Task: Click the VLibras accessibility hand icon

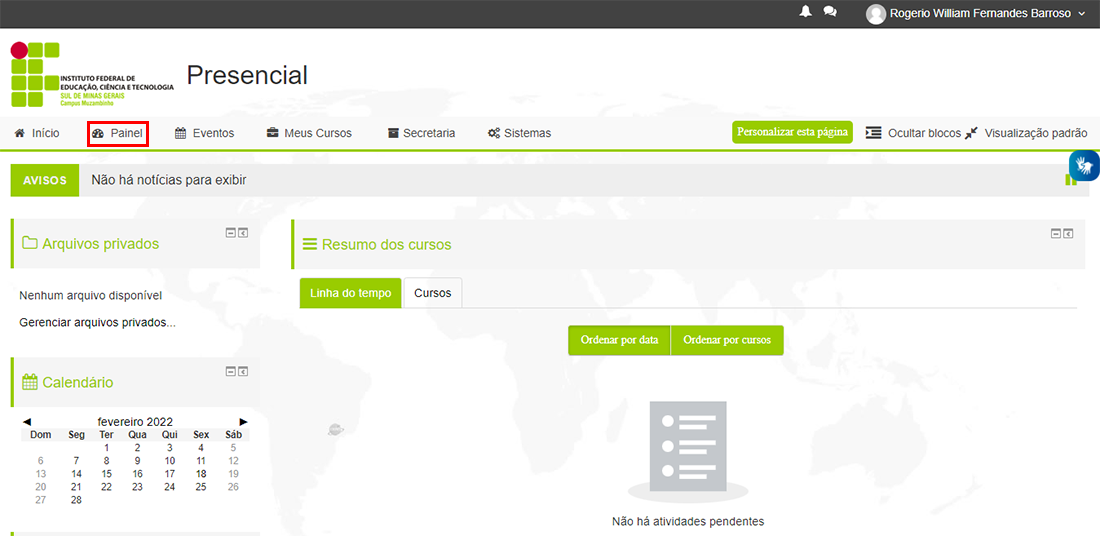Action: (x=1085, y=166)
